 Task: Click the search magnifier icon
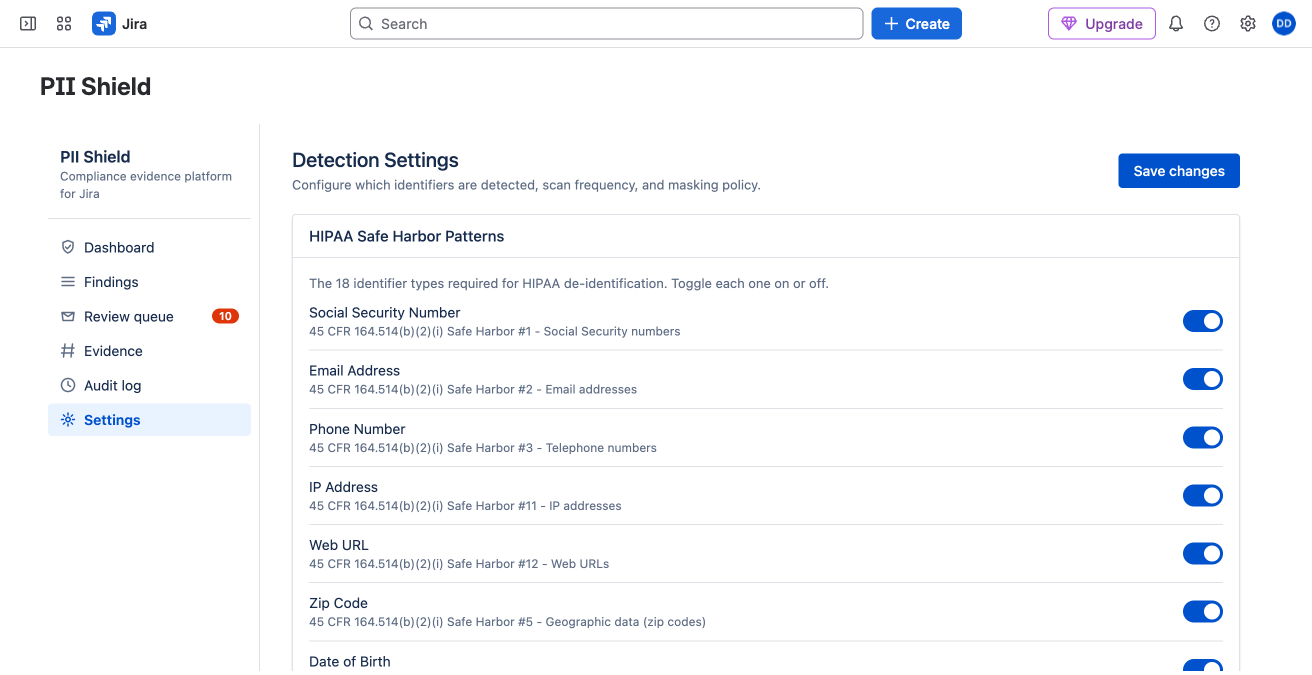[367, 24]
